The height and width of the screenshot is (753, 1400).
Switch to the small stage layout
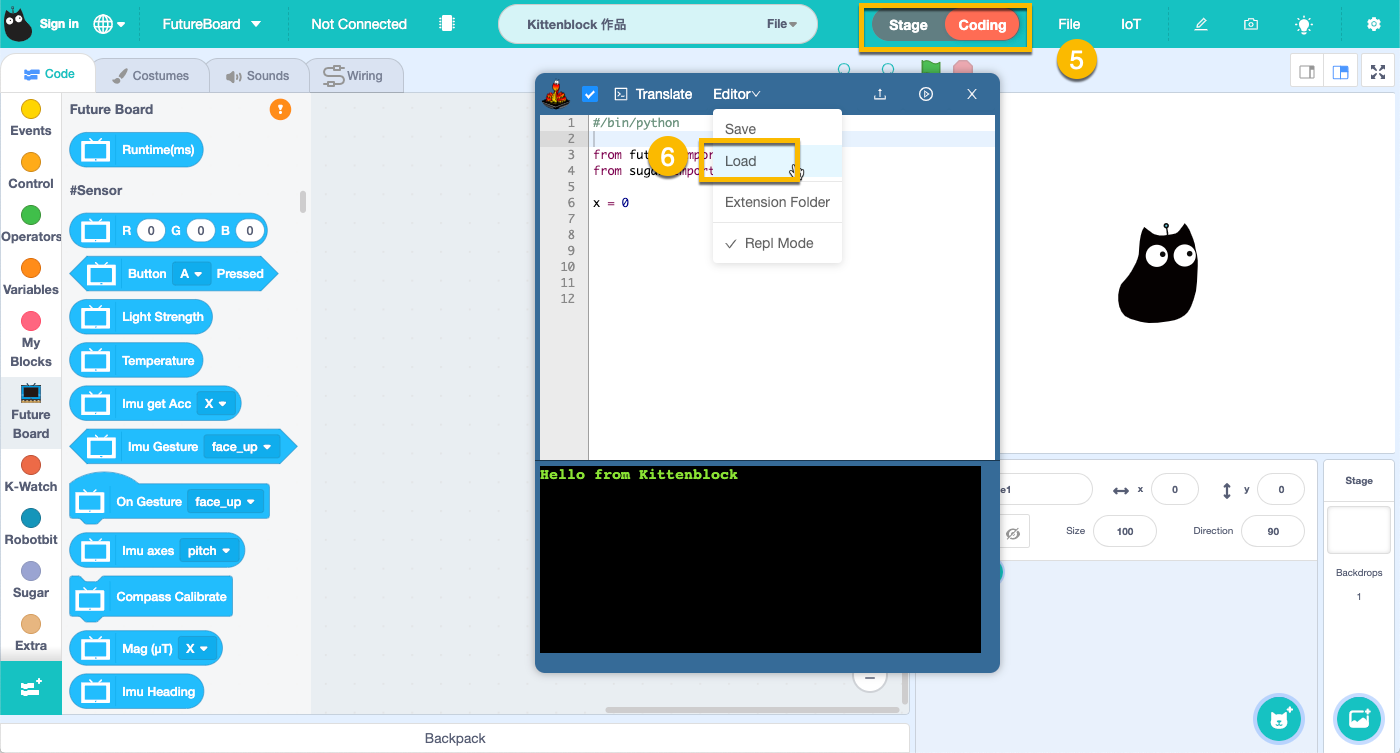tap(1306, 72)
